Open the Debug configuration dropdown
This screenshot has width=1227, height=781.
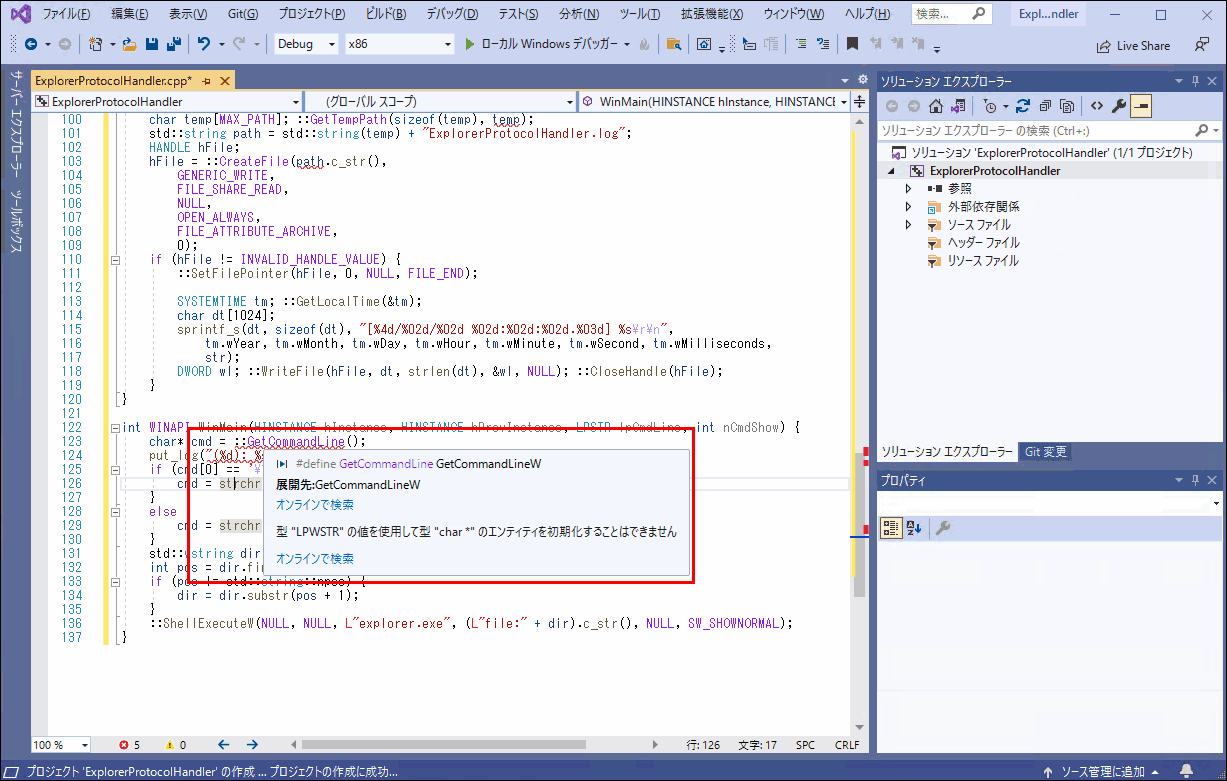pyautogui.click(x=306, y=44)
